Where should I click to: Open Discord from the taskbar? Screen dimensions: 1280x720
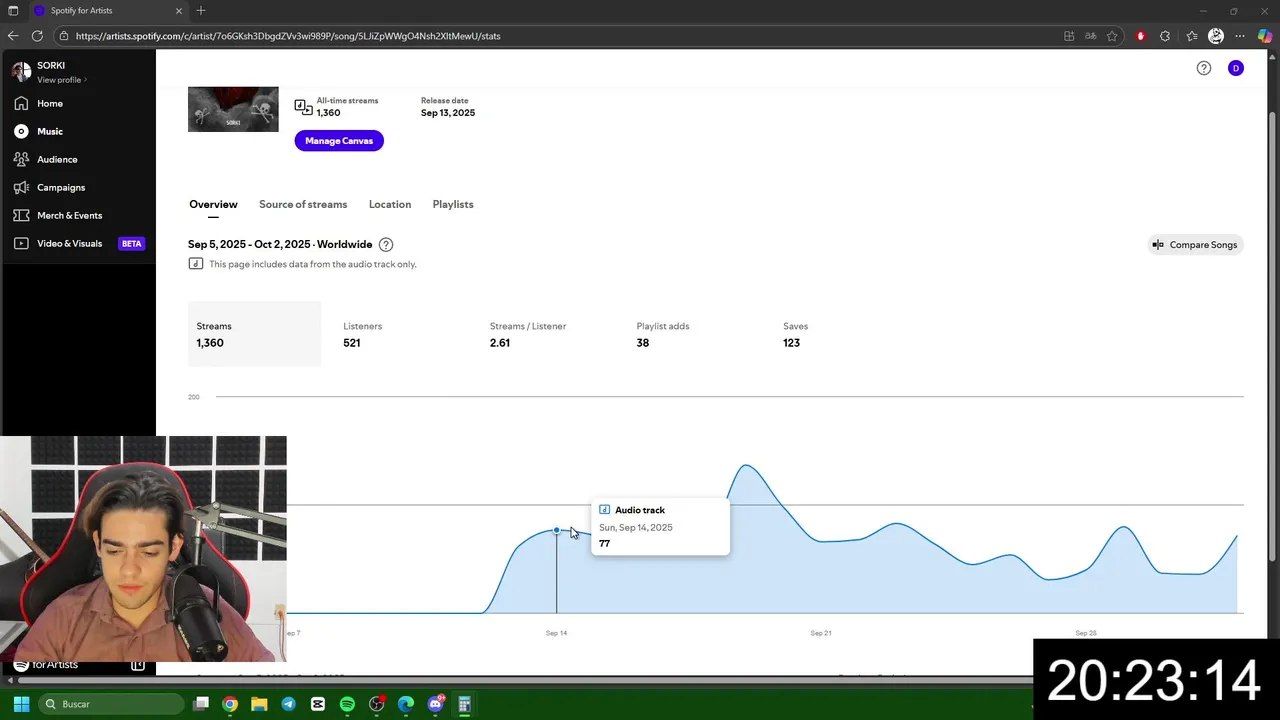pyautogui.click(x=435, y=704)
